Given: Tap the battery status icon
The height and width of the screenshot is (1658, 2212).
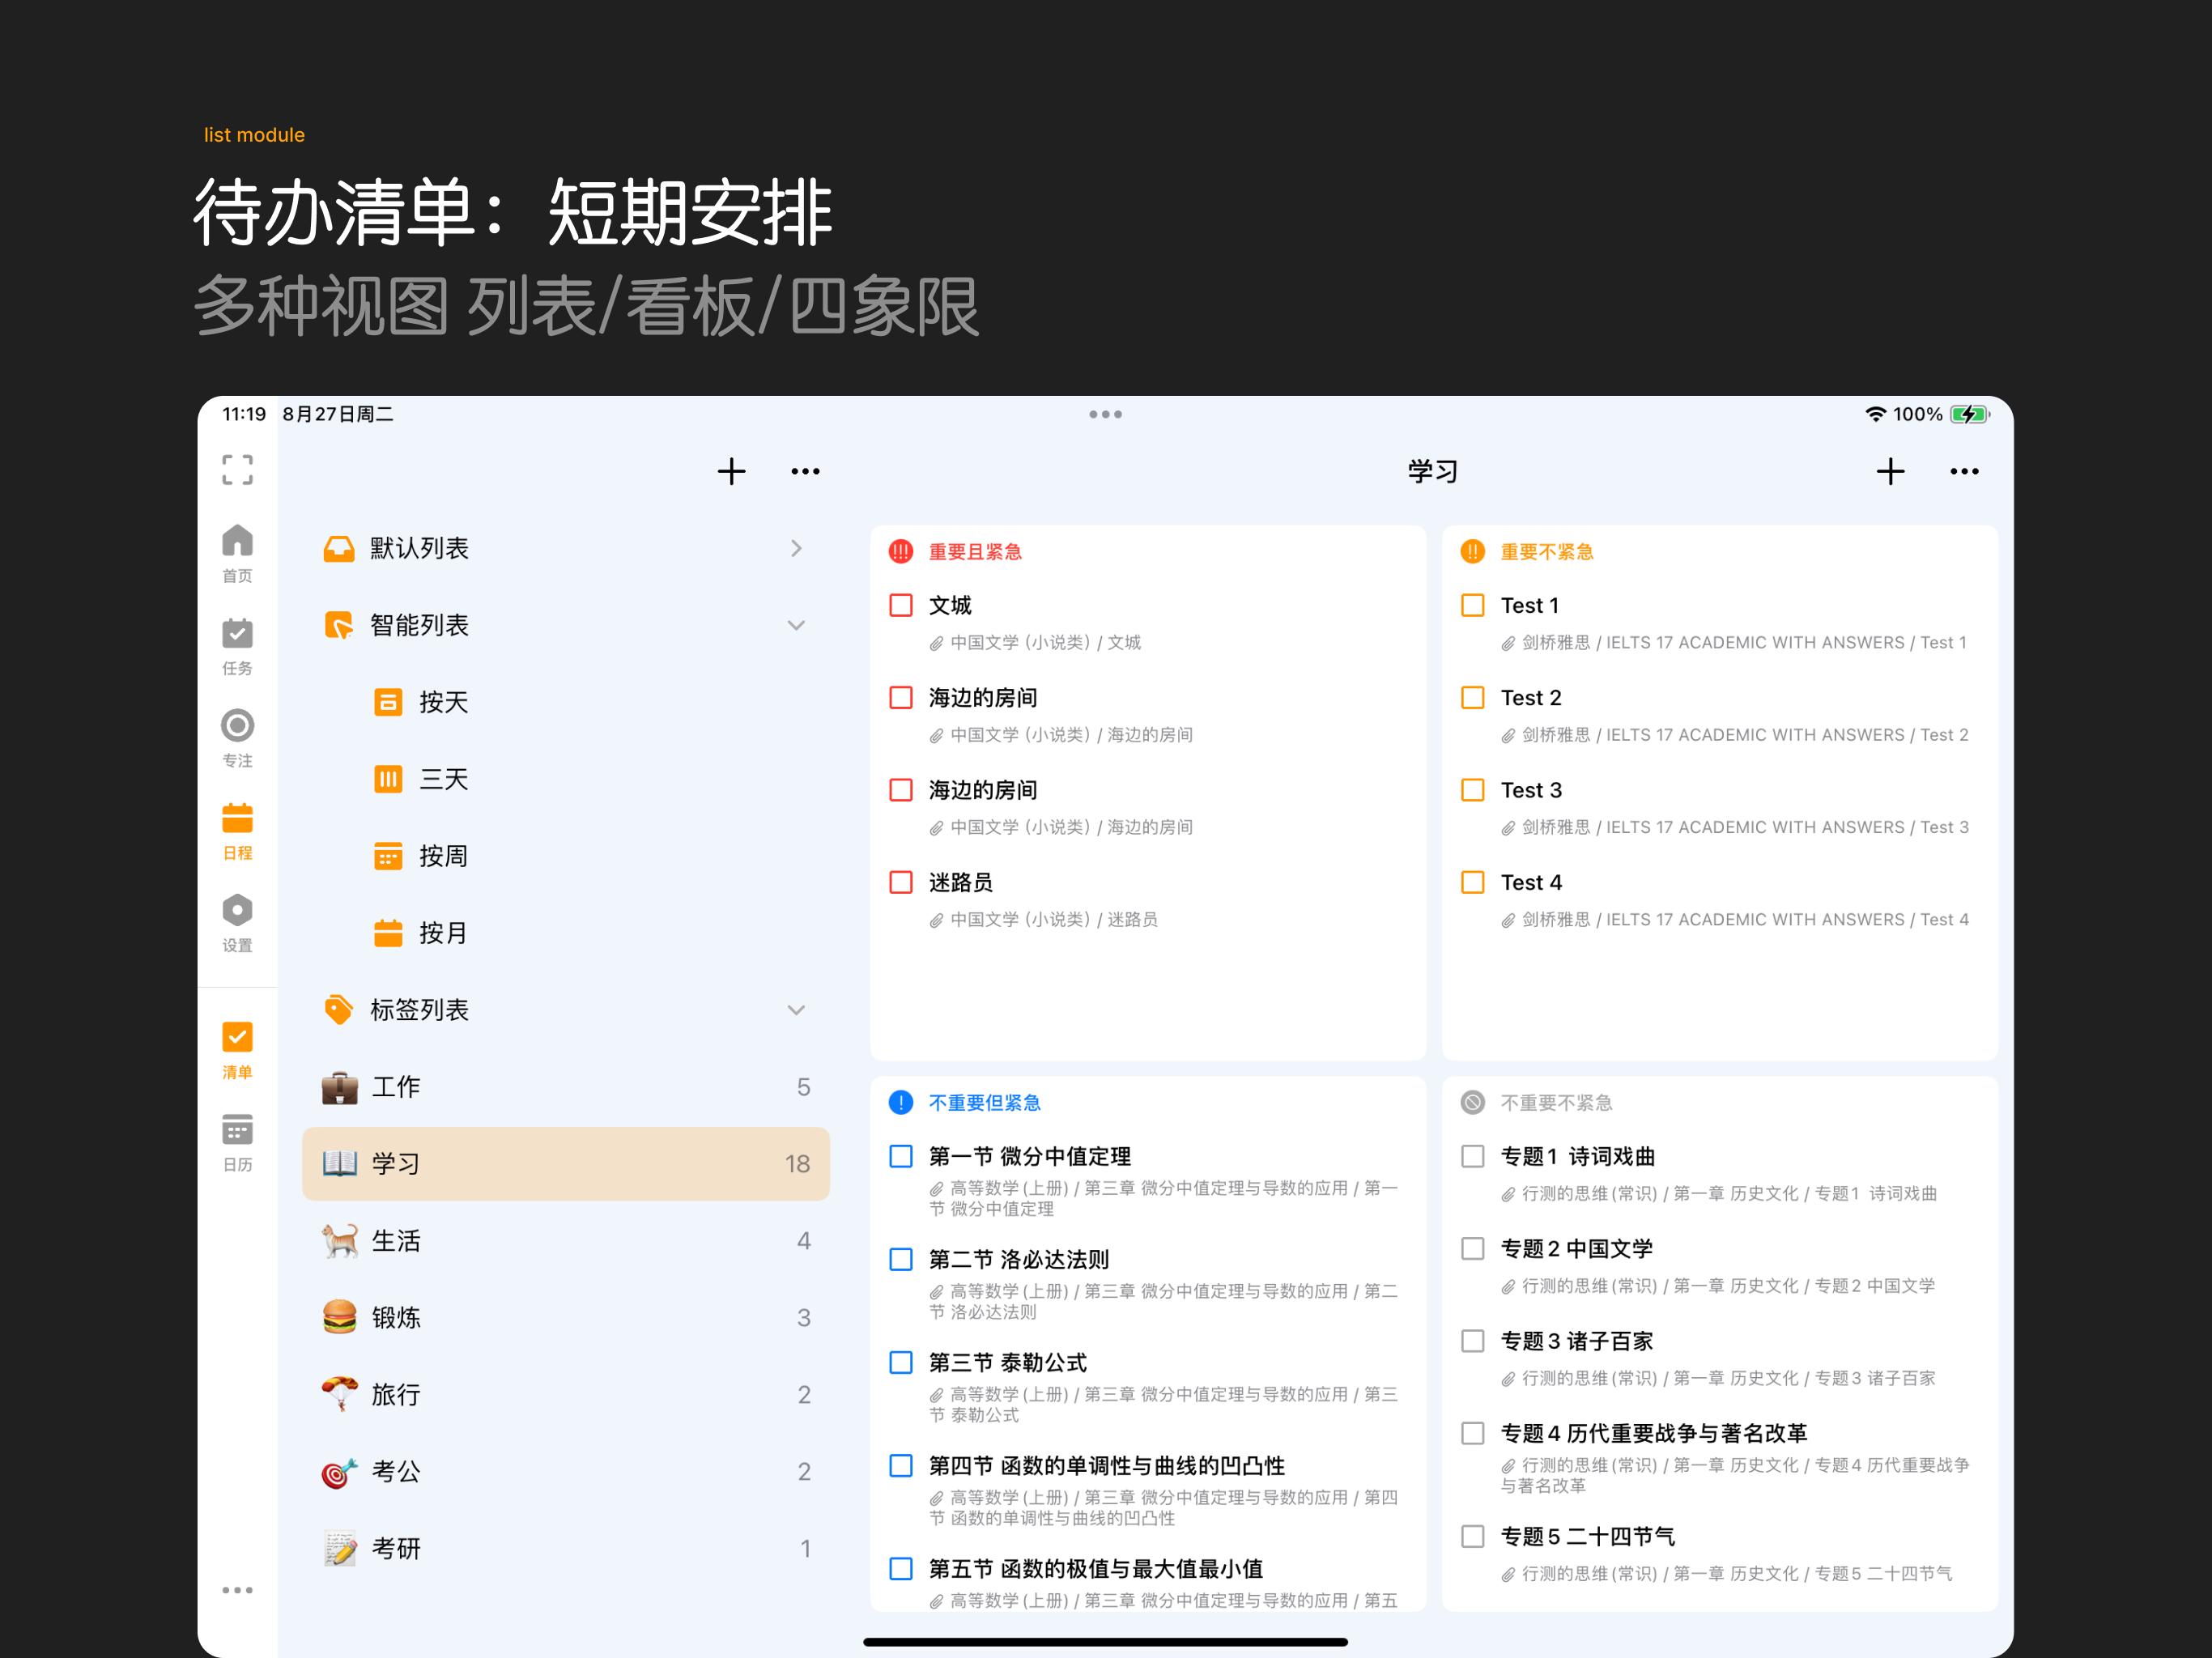Looking at the screenshot, I should point(1970,414).
